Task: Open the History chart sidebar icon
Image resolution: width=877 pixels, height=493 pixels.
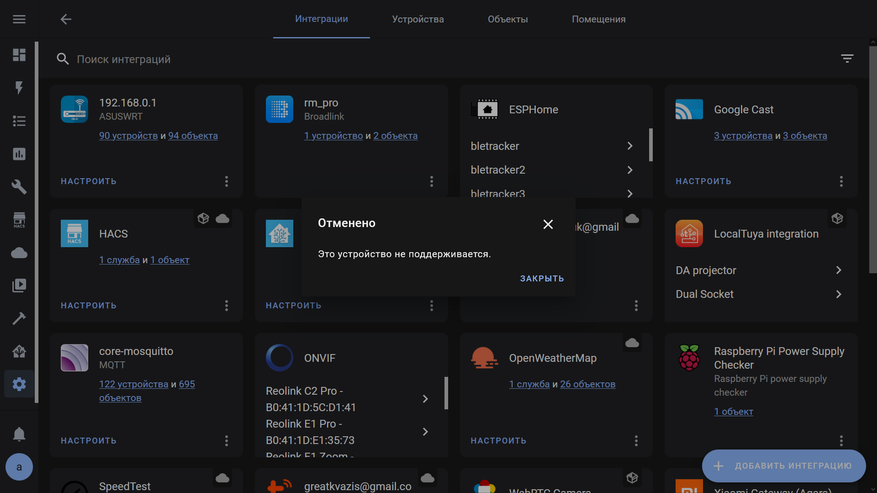Action: [19, 154]
